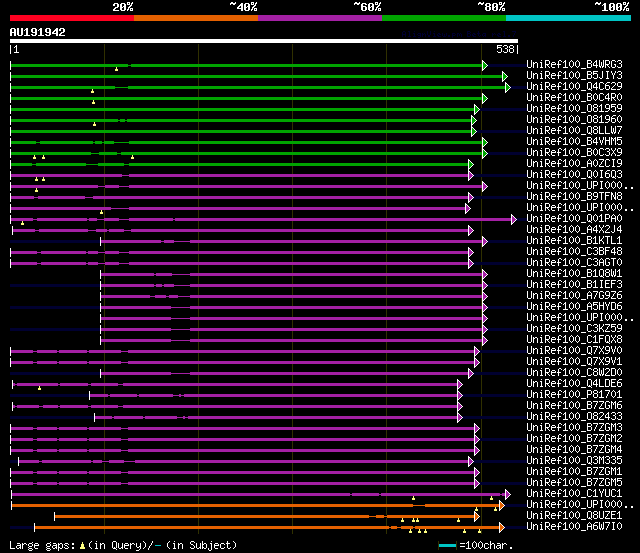Click the UniRef100_Q0I6Q3 label
Image resolution: width=640 pixels, height=553 pixels.
574,175
